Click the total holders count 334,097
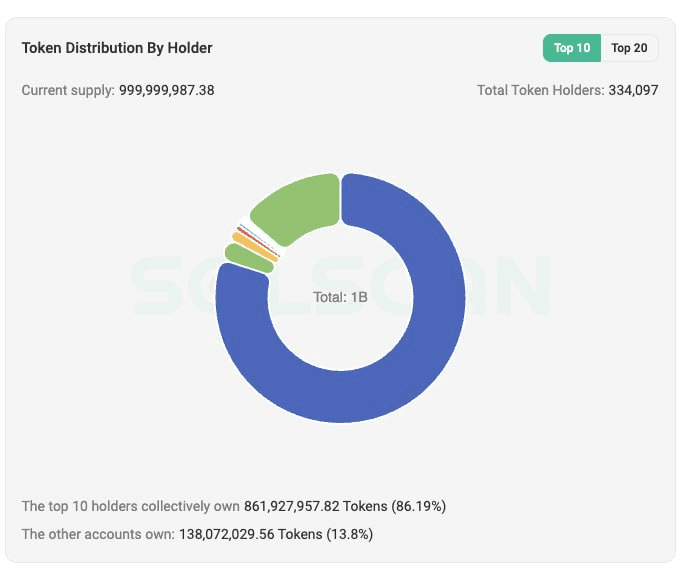This screenshot has width=689, height=574. click(633, 91)
